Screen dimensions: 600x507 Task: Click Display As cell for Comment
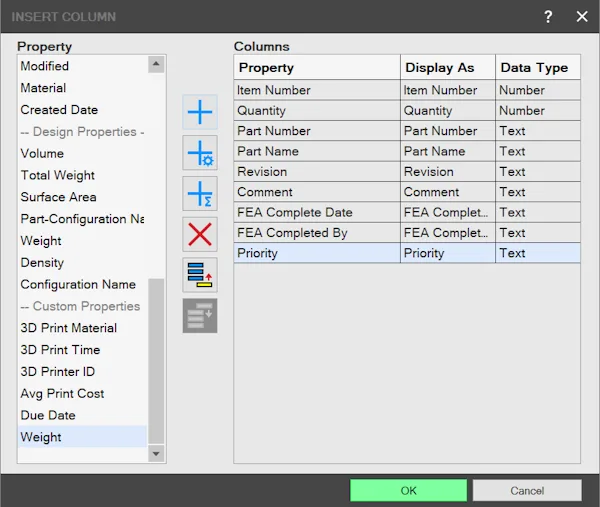[448, 192]
